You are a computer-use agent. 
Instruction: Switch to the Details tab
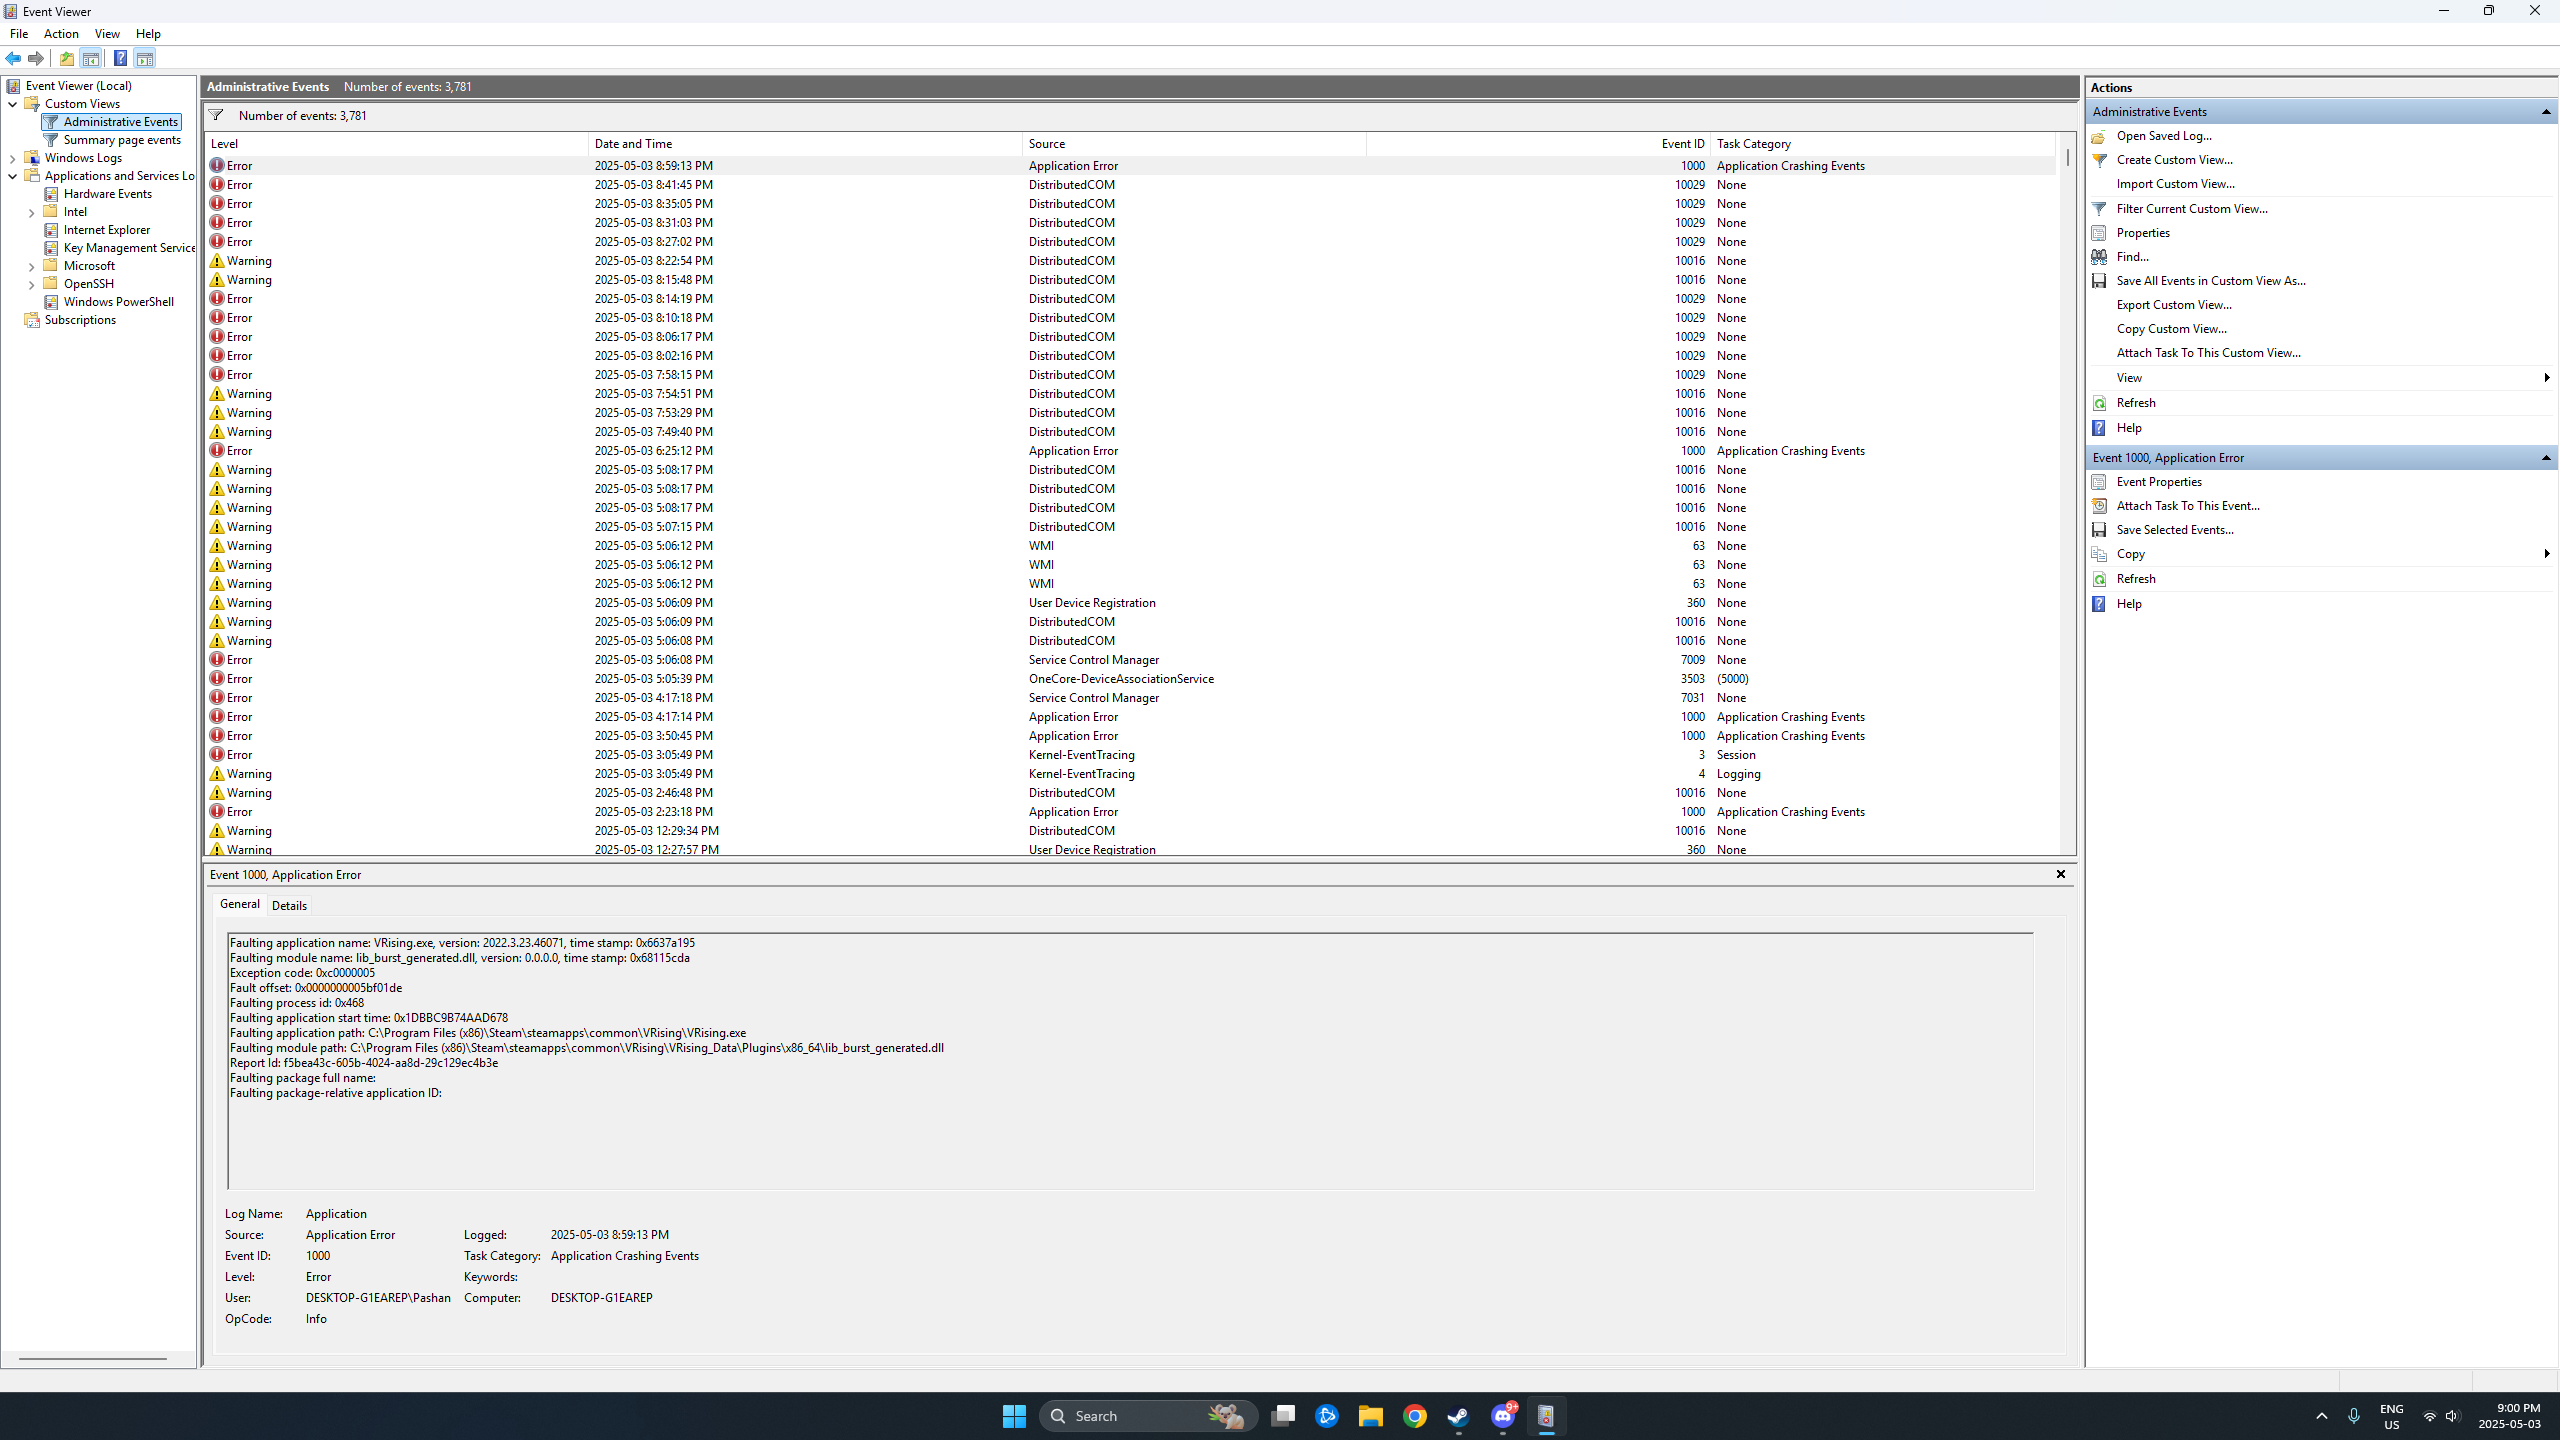click(289, 905)
